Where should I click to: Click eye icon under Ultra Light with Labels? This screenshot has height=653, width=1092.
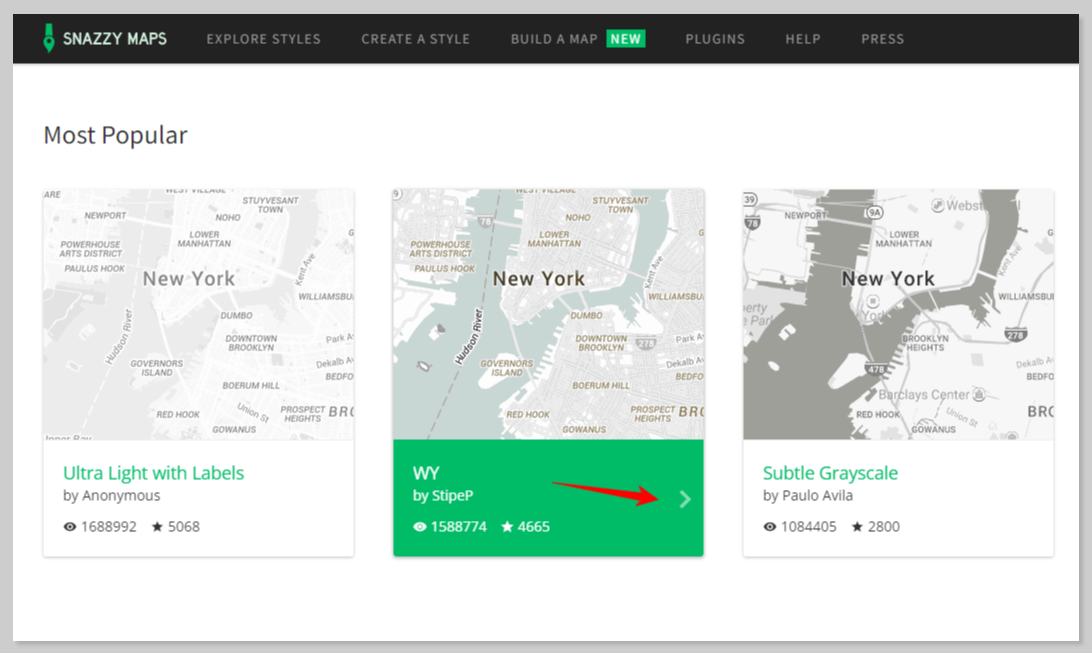pos(70,526)
